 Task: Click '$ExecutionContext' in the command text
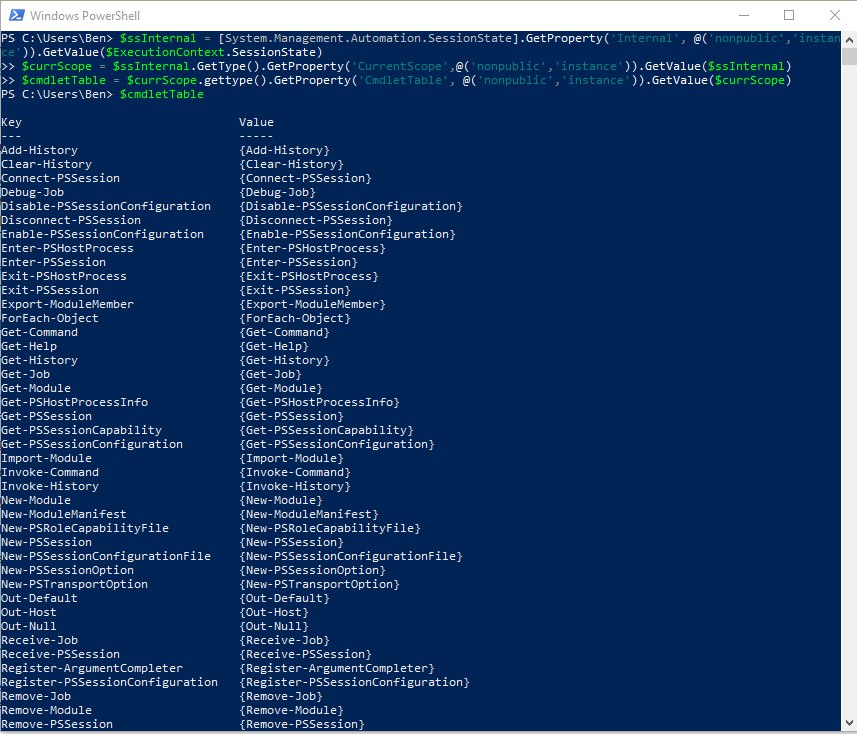point(165,52)
